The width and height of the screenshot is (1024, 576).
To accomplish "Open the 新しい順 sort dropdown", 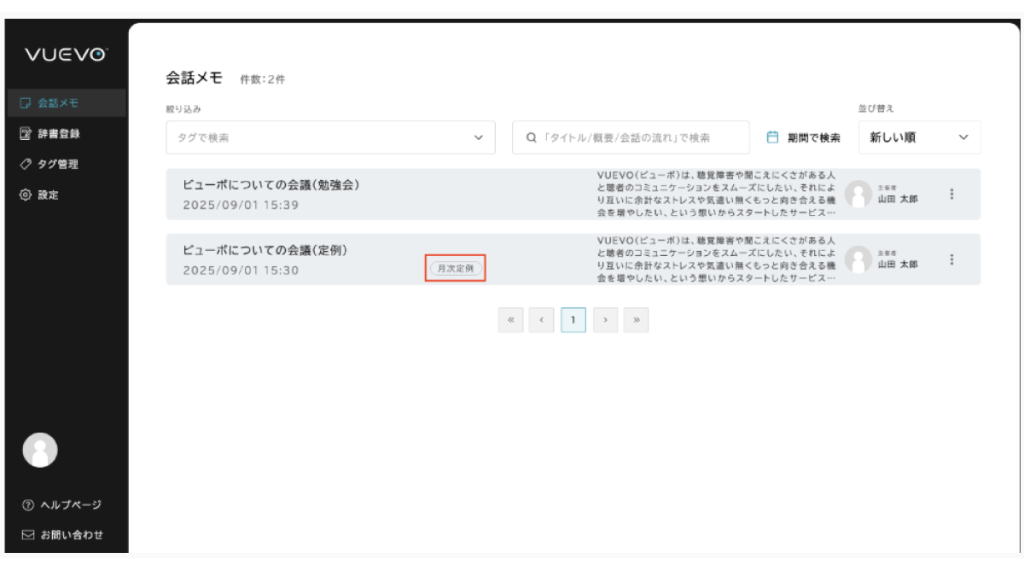I will (x=919, y=138).
